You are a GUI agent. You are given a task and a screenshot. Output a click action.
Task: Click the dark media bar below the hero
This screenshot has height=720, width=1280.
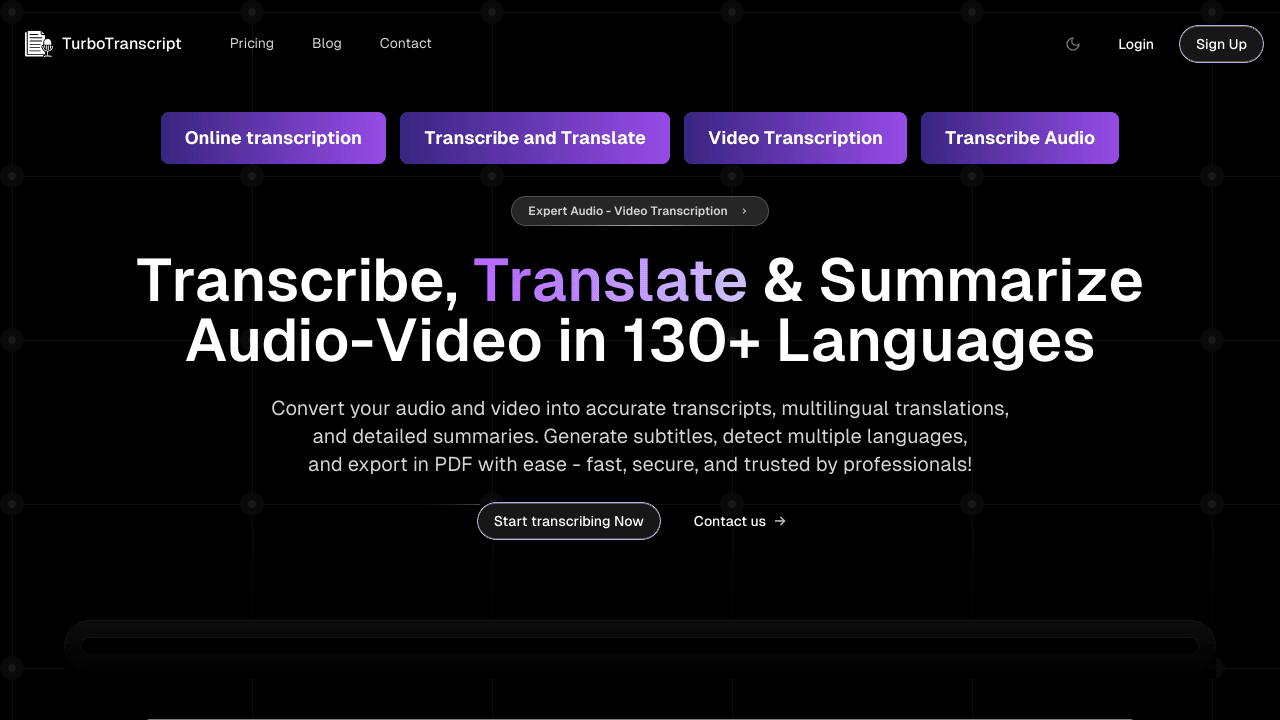pyautogui.click(x=640, y=645)
